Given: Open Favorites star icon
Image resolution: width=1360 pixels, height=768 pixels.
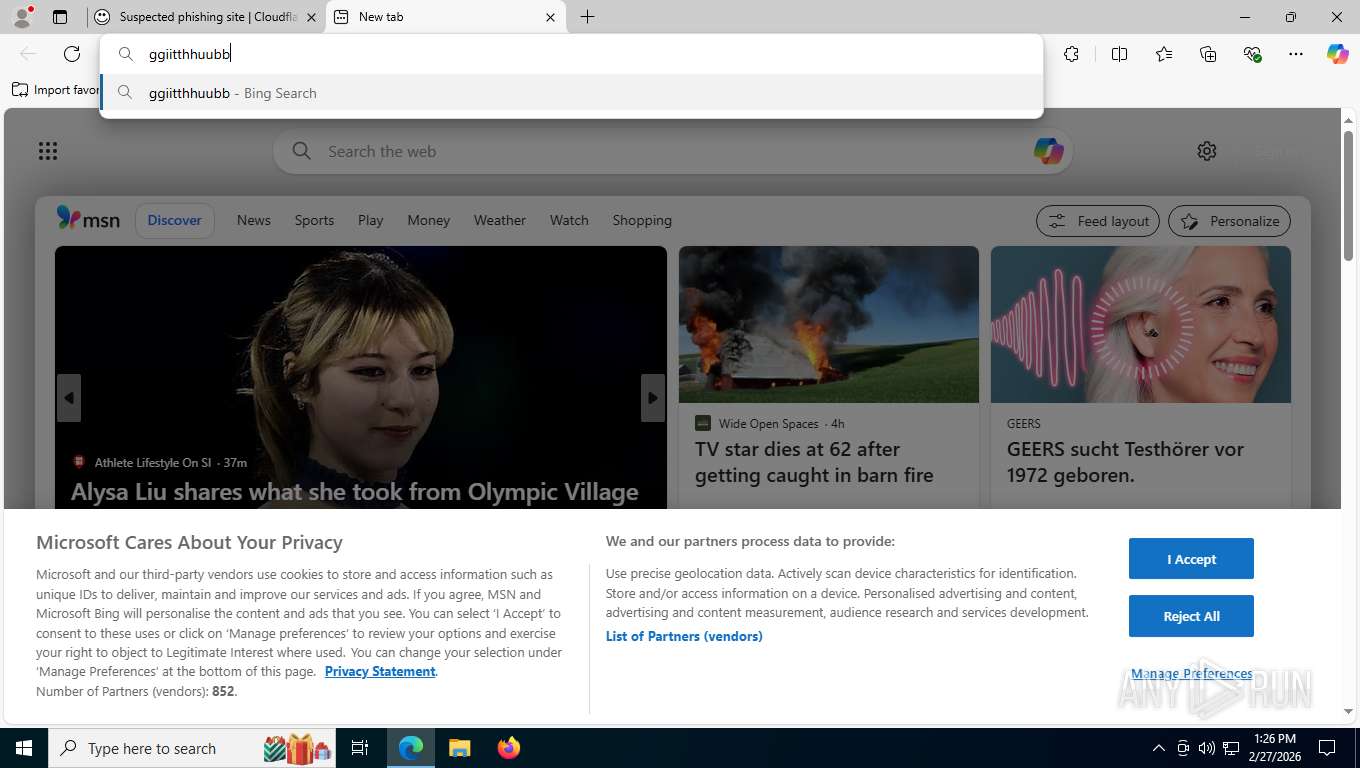Looking at the screenshot, I should tap(1164, 54).
